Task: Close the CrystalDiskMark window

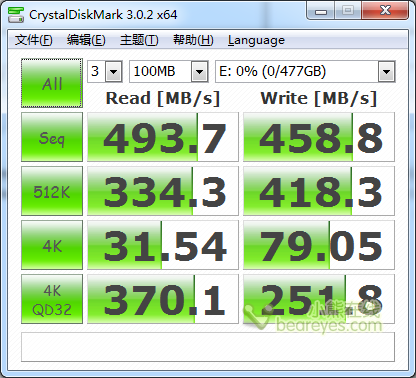Action: [385, 11]
